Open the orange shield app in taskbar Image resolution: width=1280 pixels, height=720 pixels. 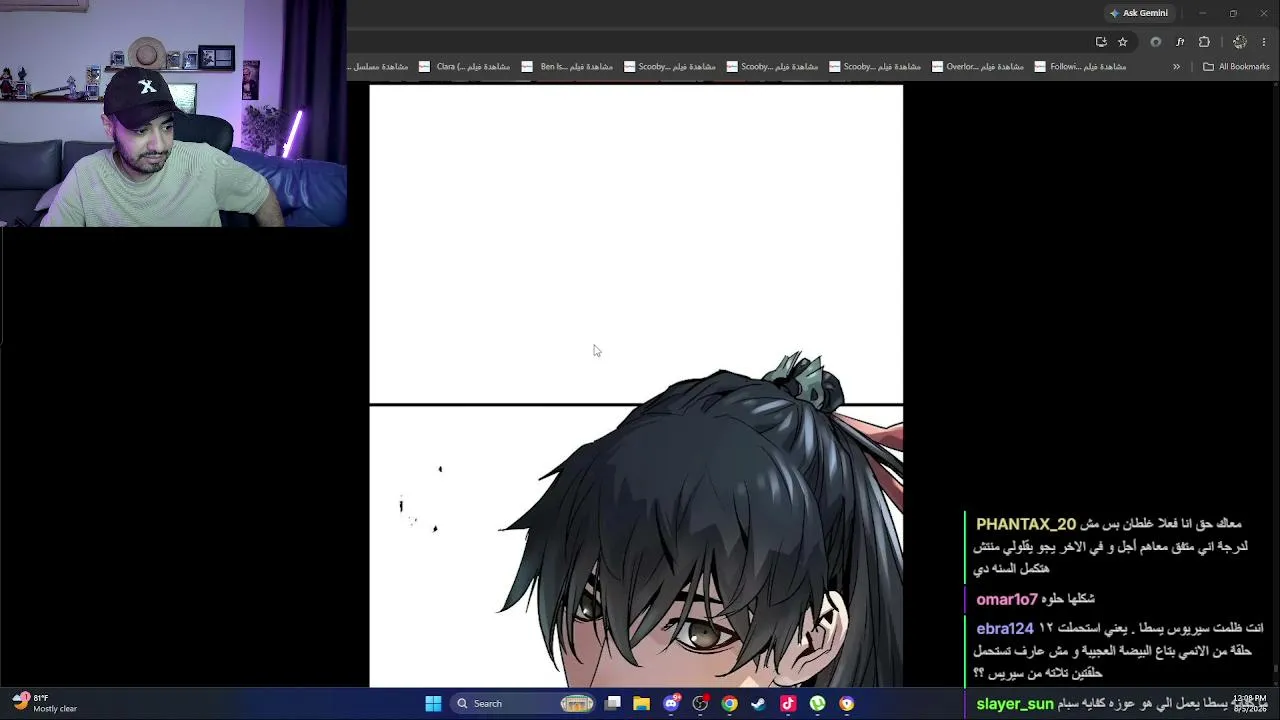pos(847,704)
